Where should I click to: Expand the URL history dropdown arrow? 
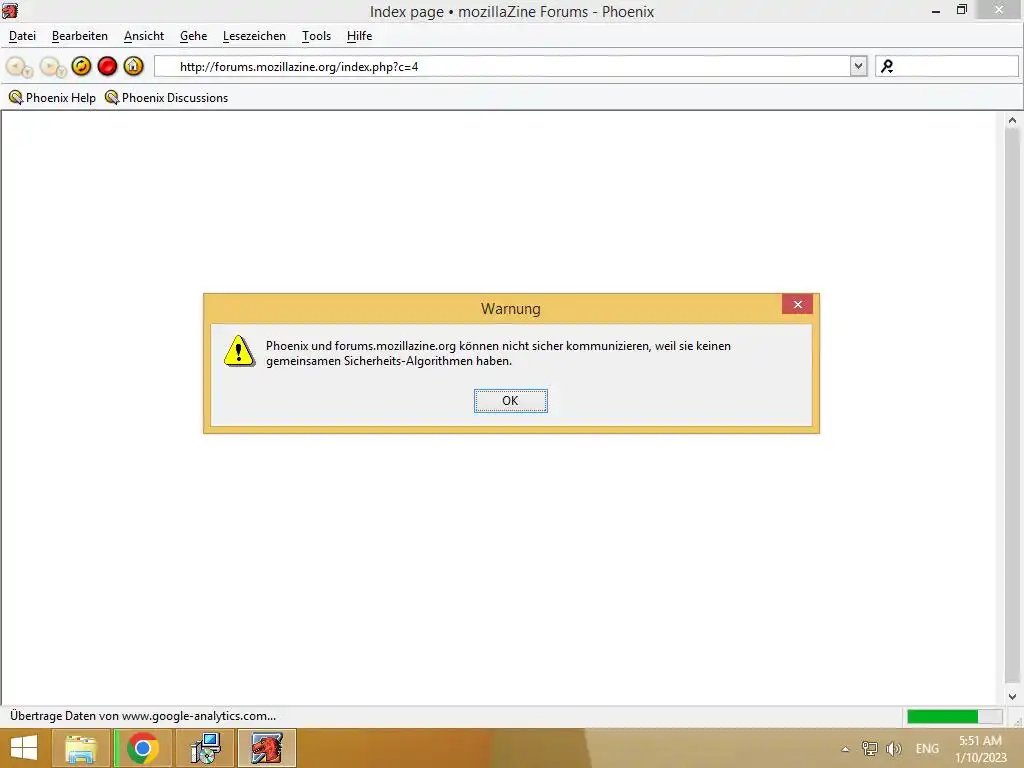click(858, 66)
